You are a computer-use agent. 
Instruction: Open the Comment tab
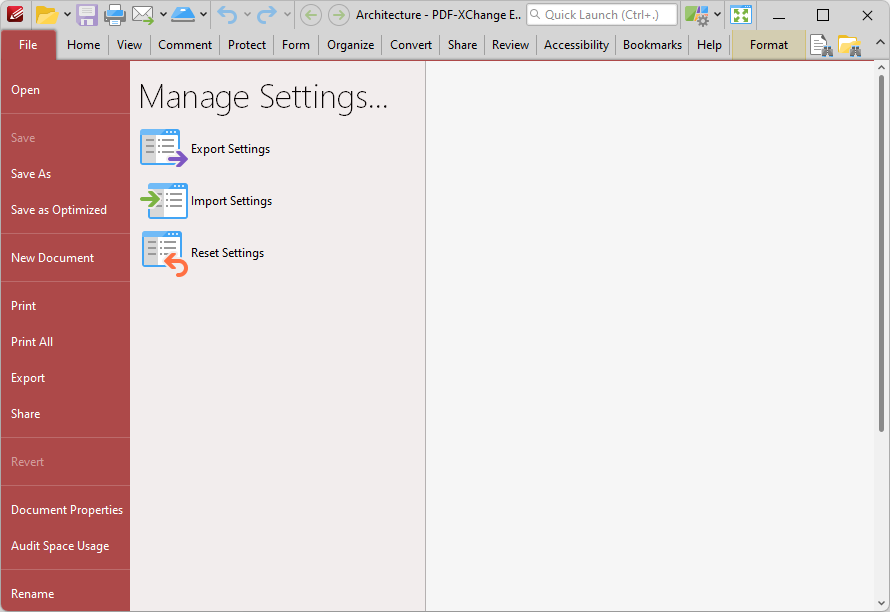click(x=185, y=45)
